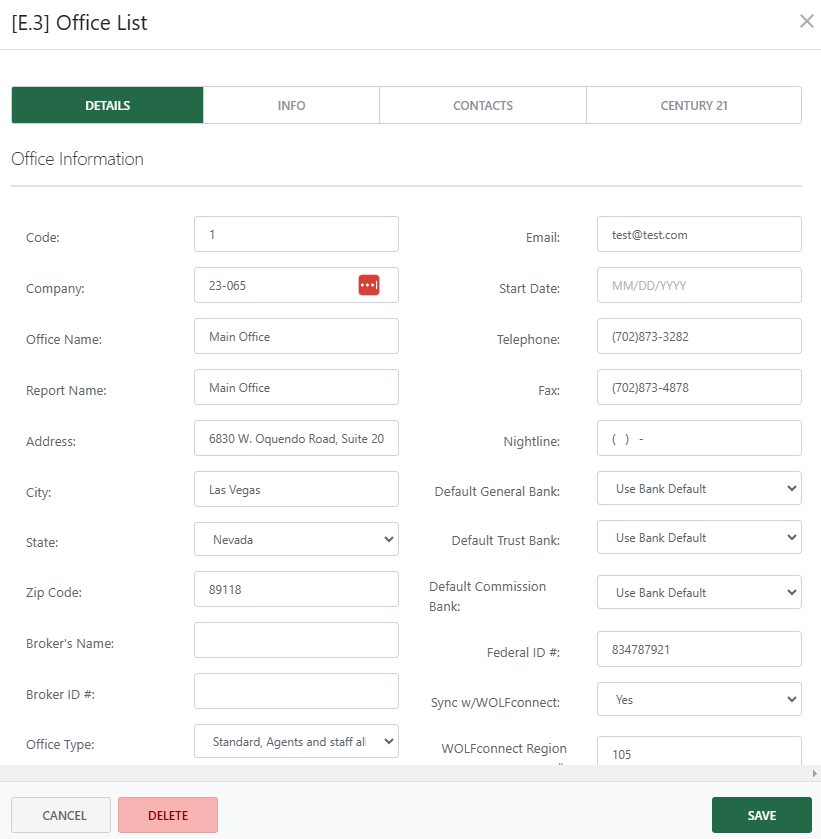821x839 pixels.
Task: Open the Company lookup picker
Action: tap(368, 285)
